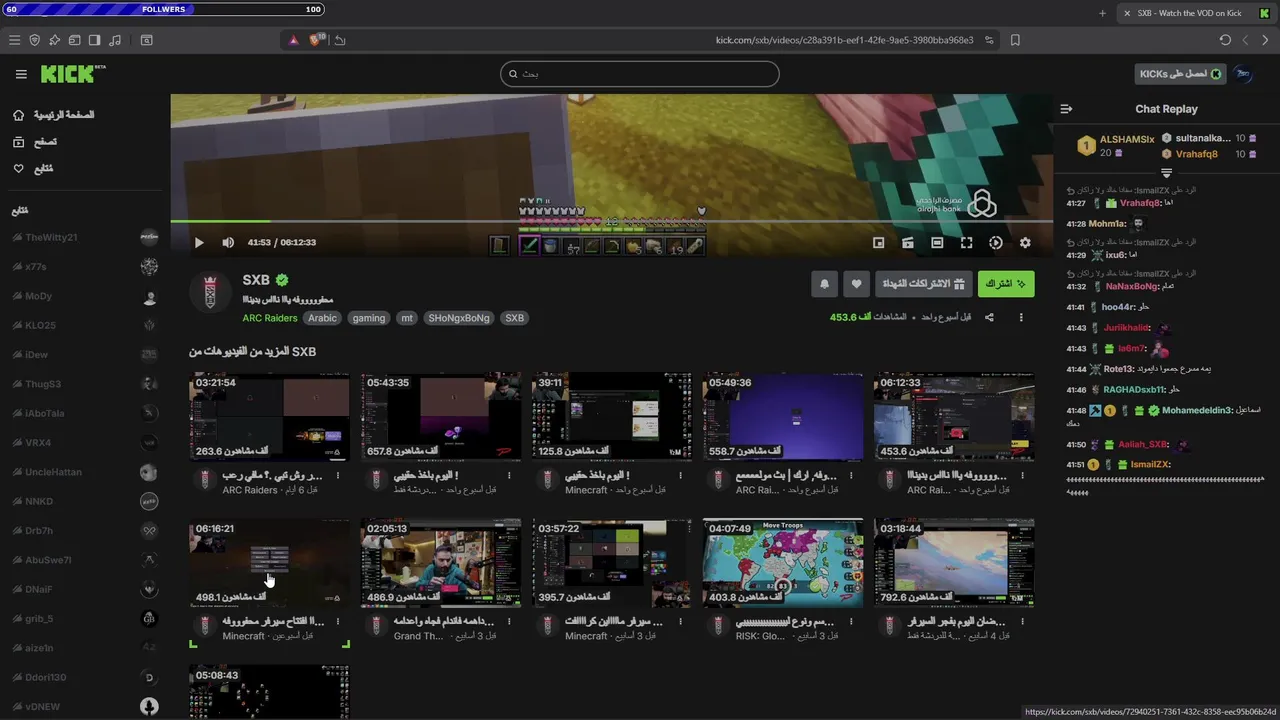
Task: Select the SHoNgxBoNg tag
Action: click(458, 318)
